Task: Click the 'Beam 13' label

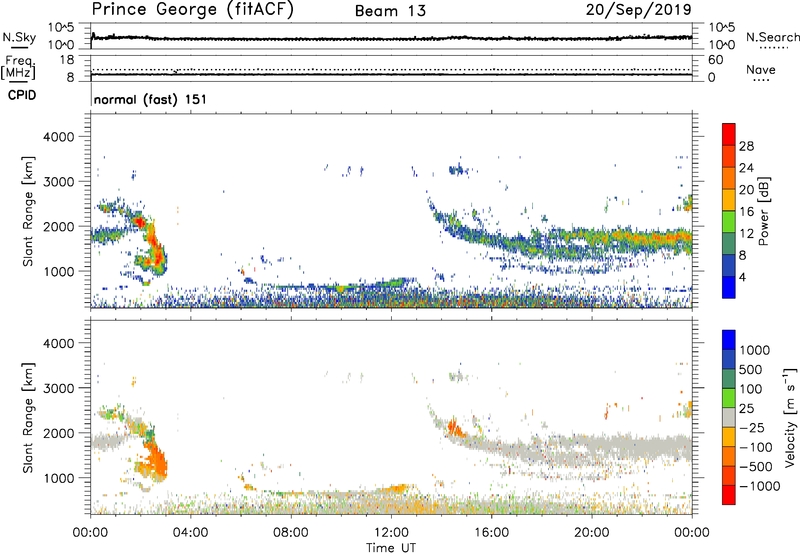Action: click(390, 11)
